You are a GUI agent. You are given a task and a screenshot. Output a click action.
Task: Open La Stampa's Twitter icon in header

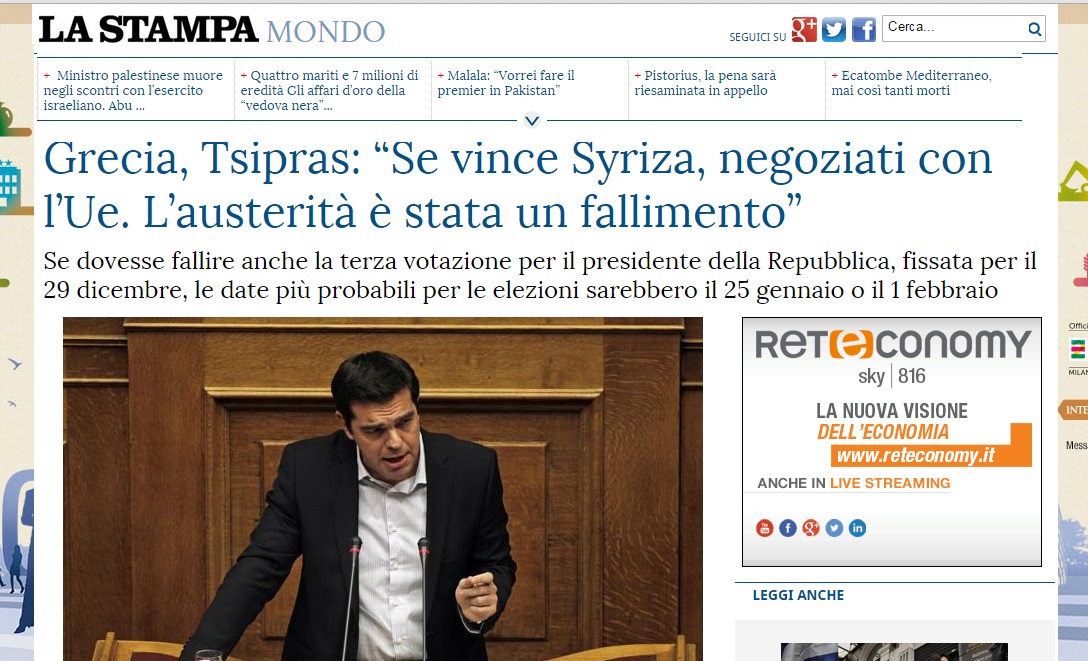coord(834,29)
